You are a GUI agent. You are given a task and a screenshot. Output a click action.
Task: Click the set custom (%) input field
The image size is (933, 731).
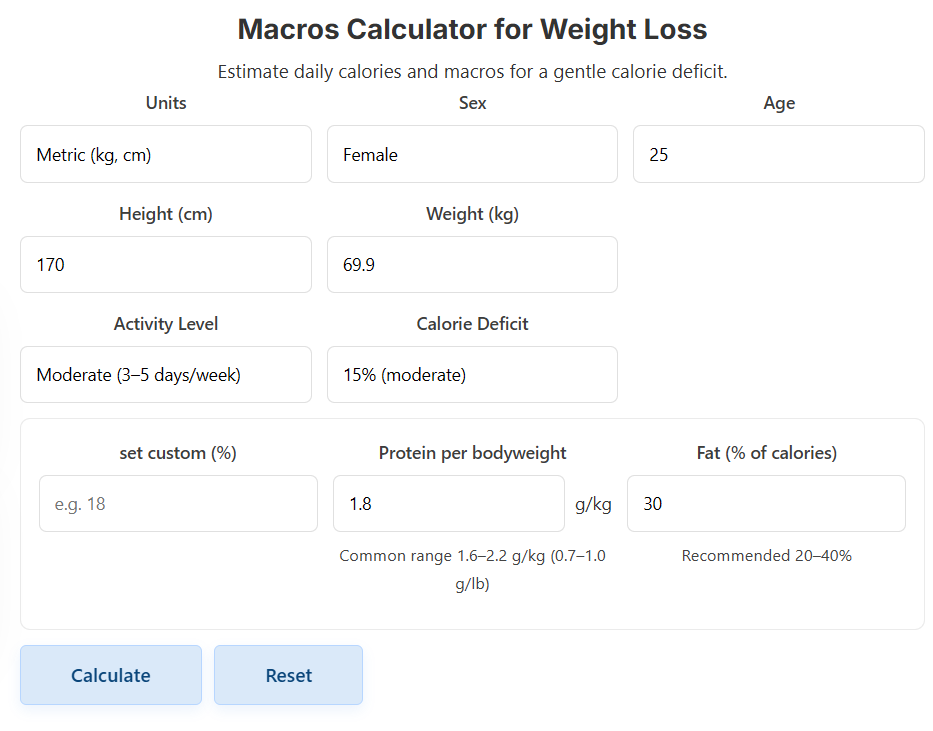(x=178, y=503)
